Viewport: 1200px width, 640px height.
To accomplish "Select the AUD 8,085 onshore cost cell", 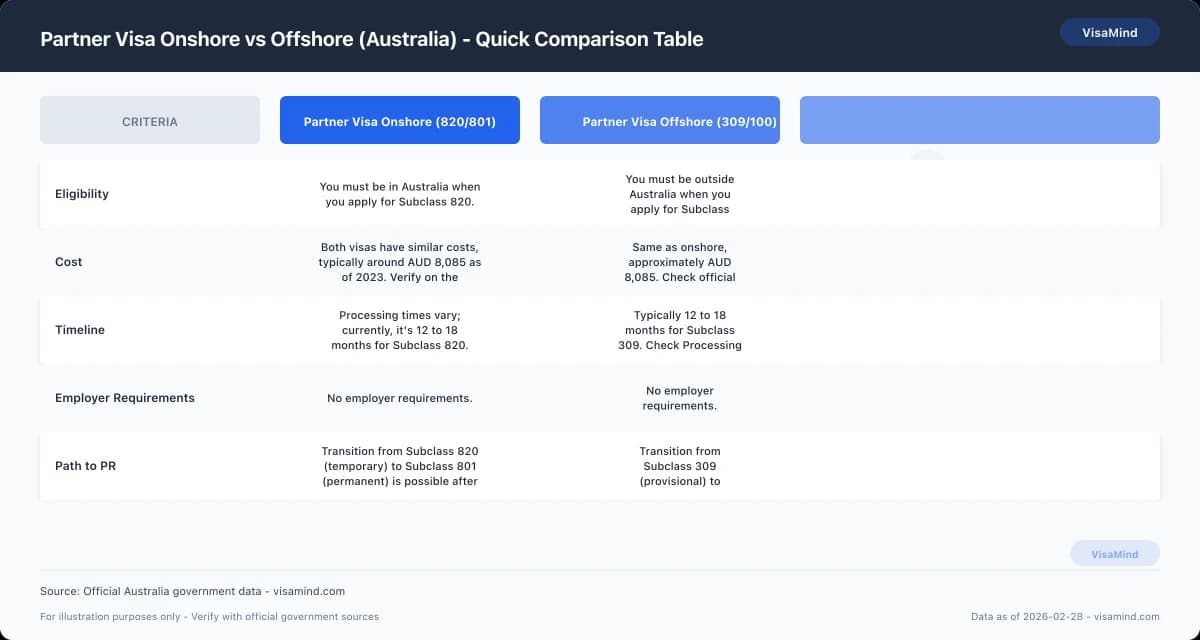I will pos(399,262).
